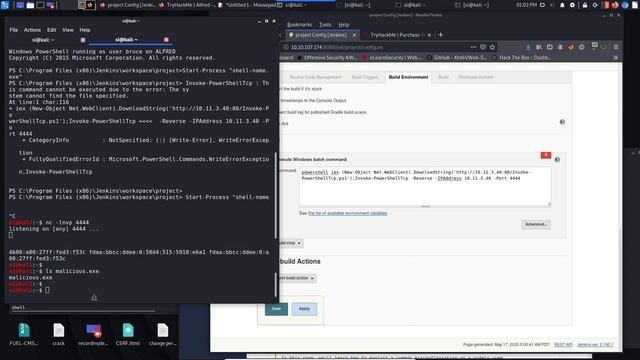Viewport: 640px width, 360px height.
Task: Close the 'TryHackMe | Purchase' browser tab
Action: (x=429, y=35)
